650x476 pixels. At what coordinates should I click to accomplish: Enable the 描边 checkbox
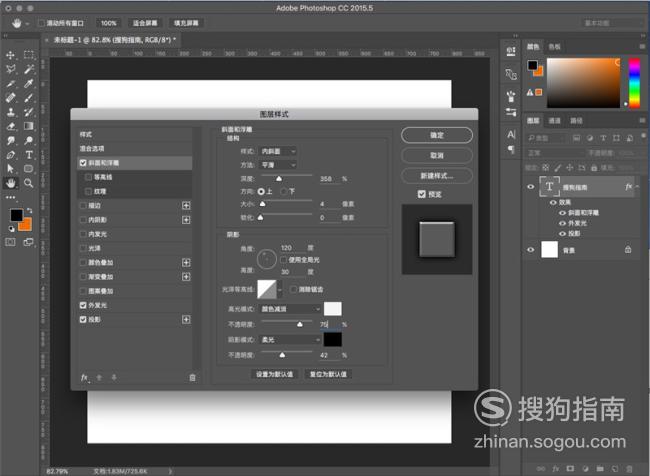click(83, 205)
